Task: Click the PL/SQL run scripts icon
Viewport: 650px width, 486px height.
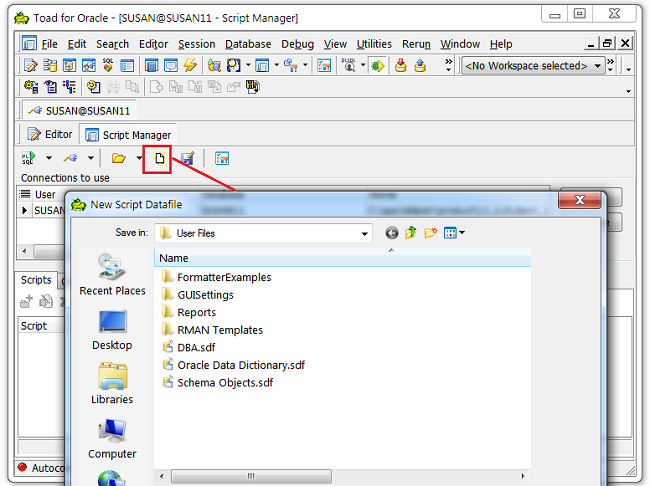Action: [29, 158]
